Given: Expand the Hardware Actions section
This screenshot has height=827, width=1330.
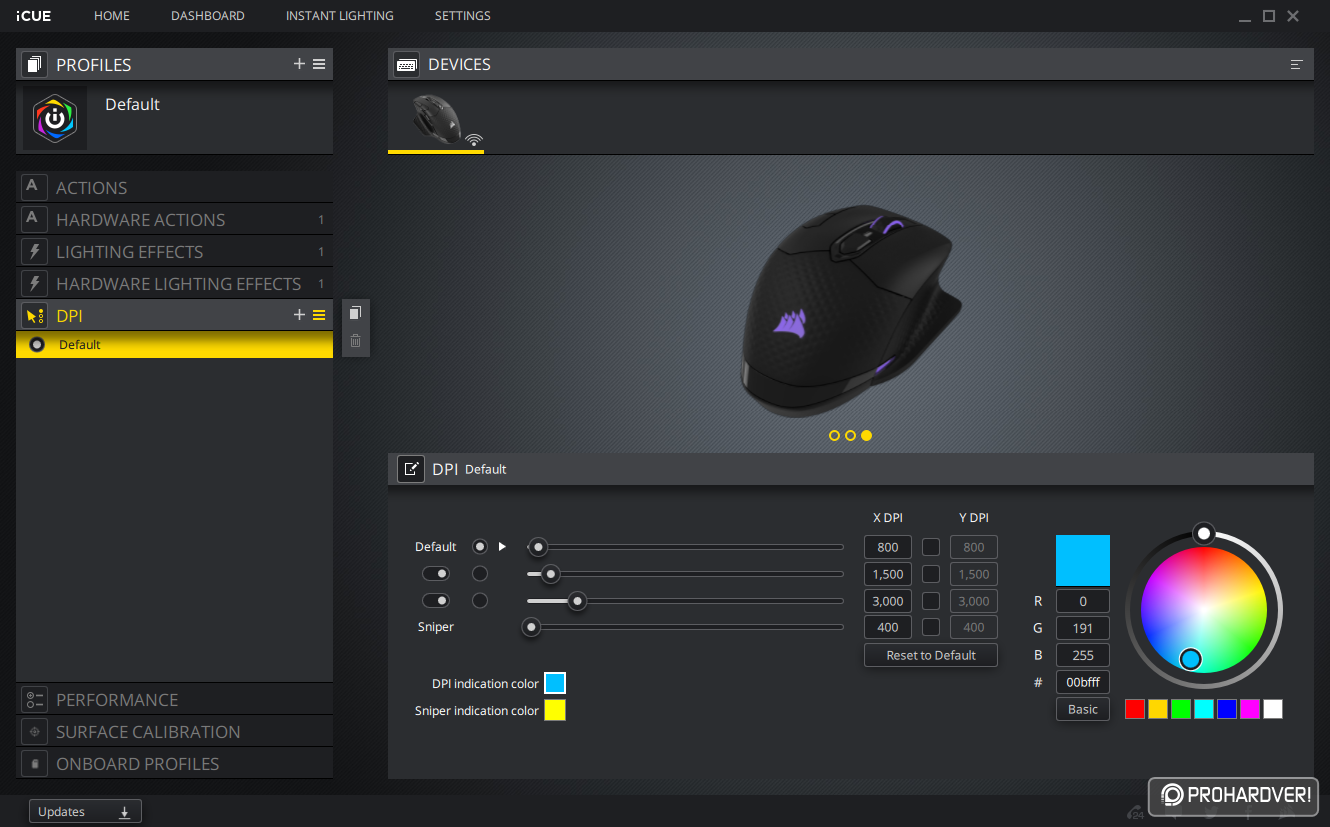Looking at the screenshot, I should 175,219.
